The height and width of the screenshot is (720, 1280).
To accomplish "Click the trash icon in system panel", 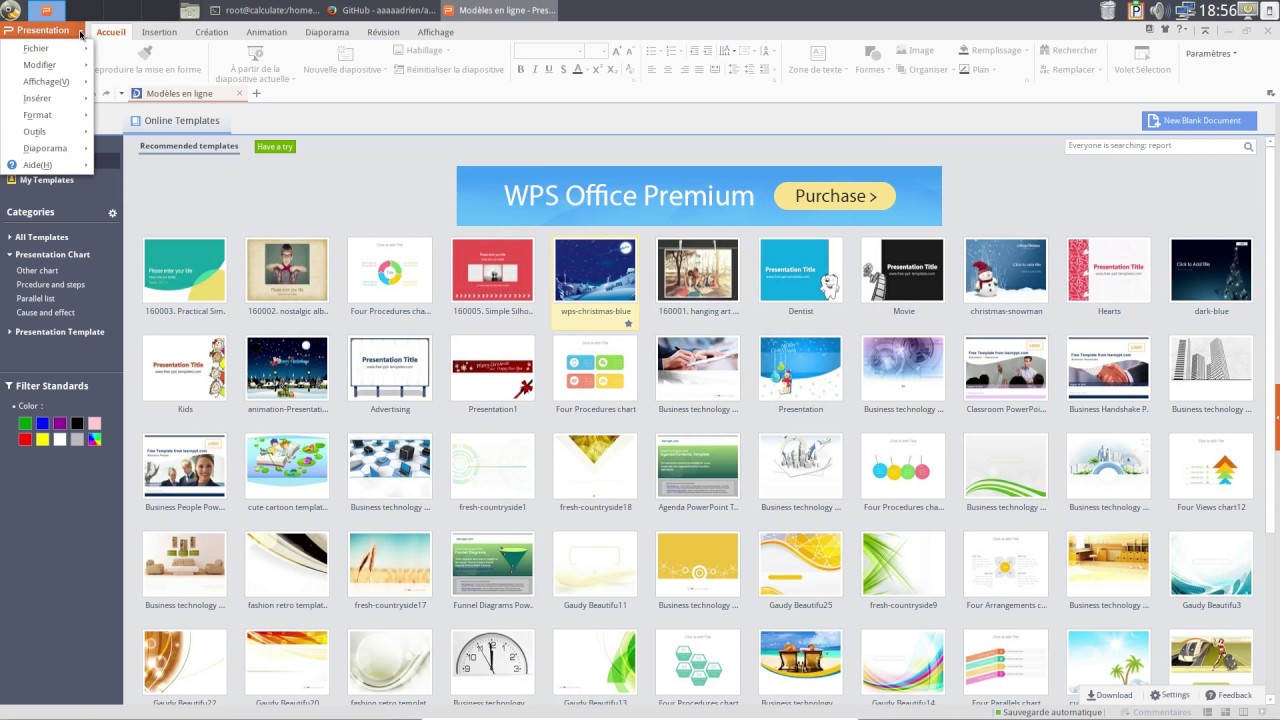I will (x=1108, y=11).
